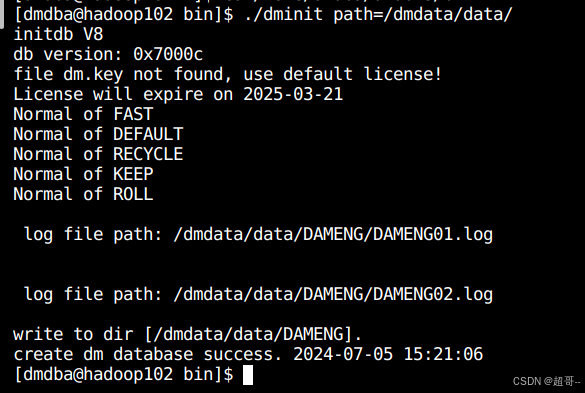Click the scrollbar handle at left edge
Image resolution: width=585 pixels, height=393 pixels.
click(x=2, y=14)
